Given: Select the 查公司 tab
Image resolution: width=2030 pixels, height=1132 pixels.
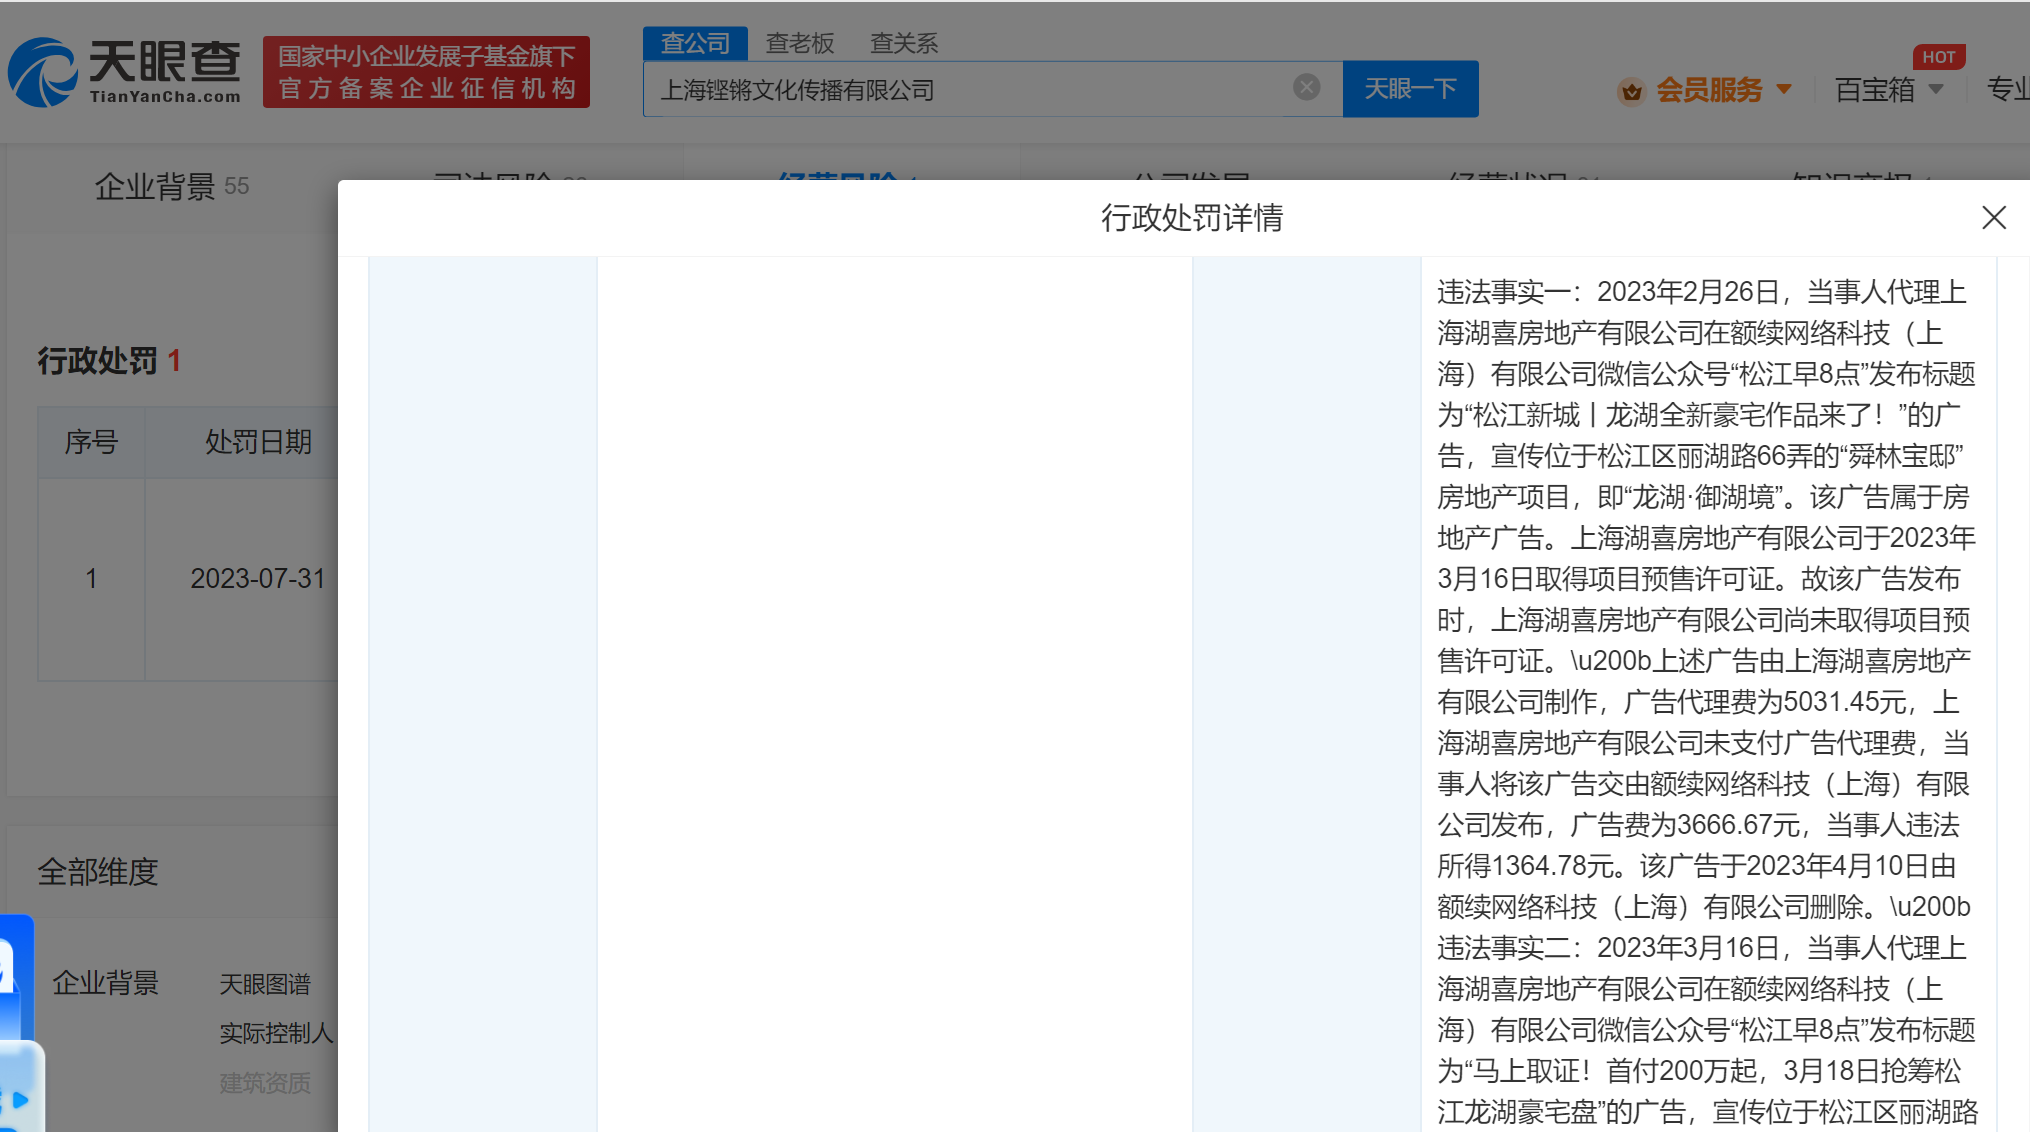Looking at the screenshot, I should [x=695, y=43].
